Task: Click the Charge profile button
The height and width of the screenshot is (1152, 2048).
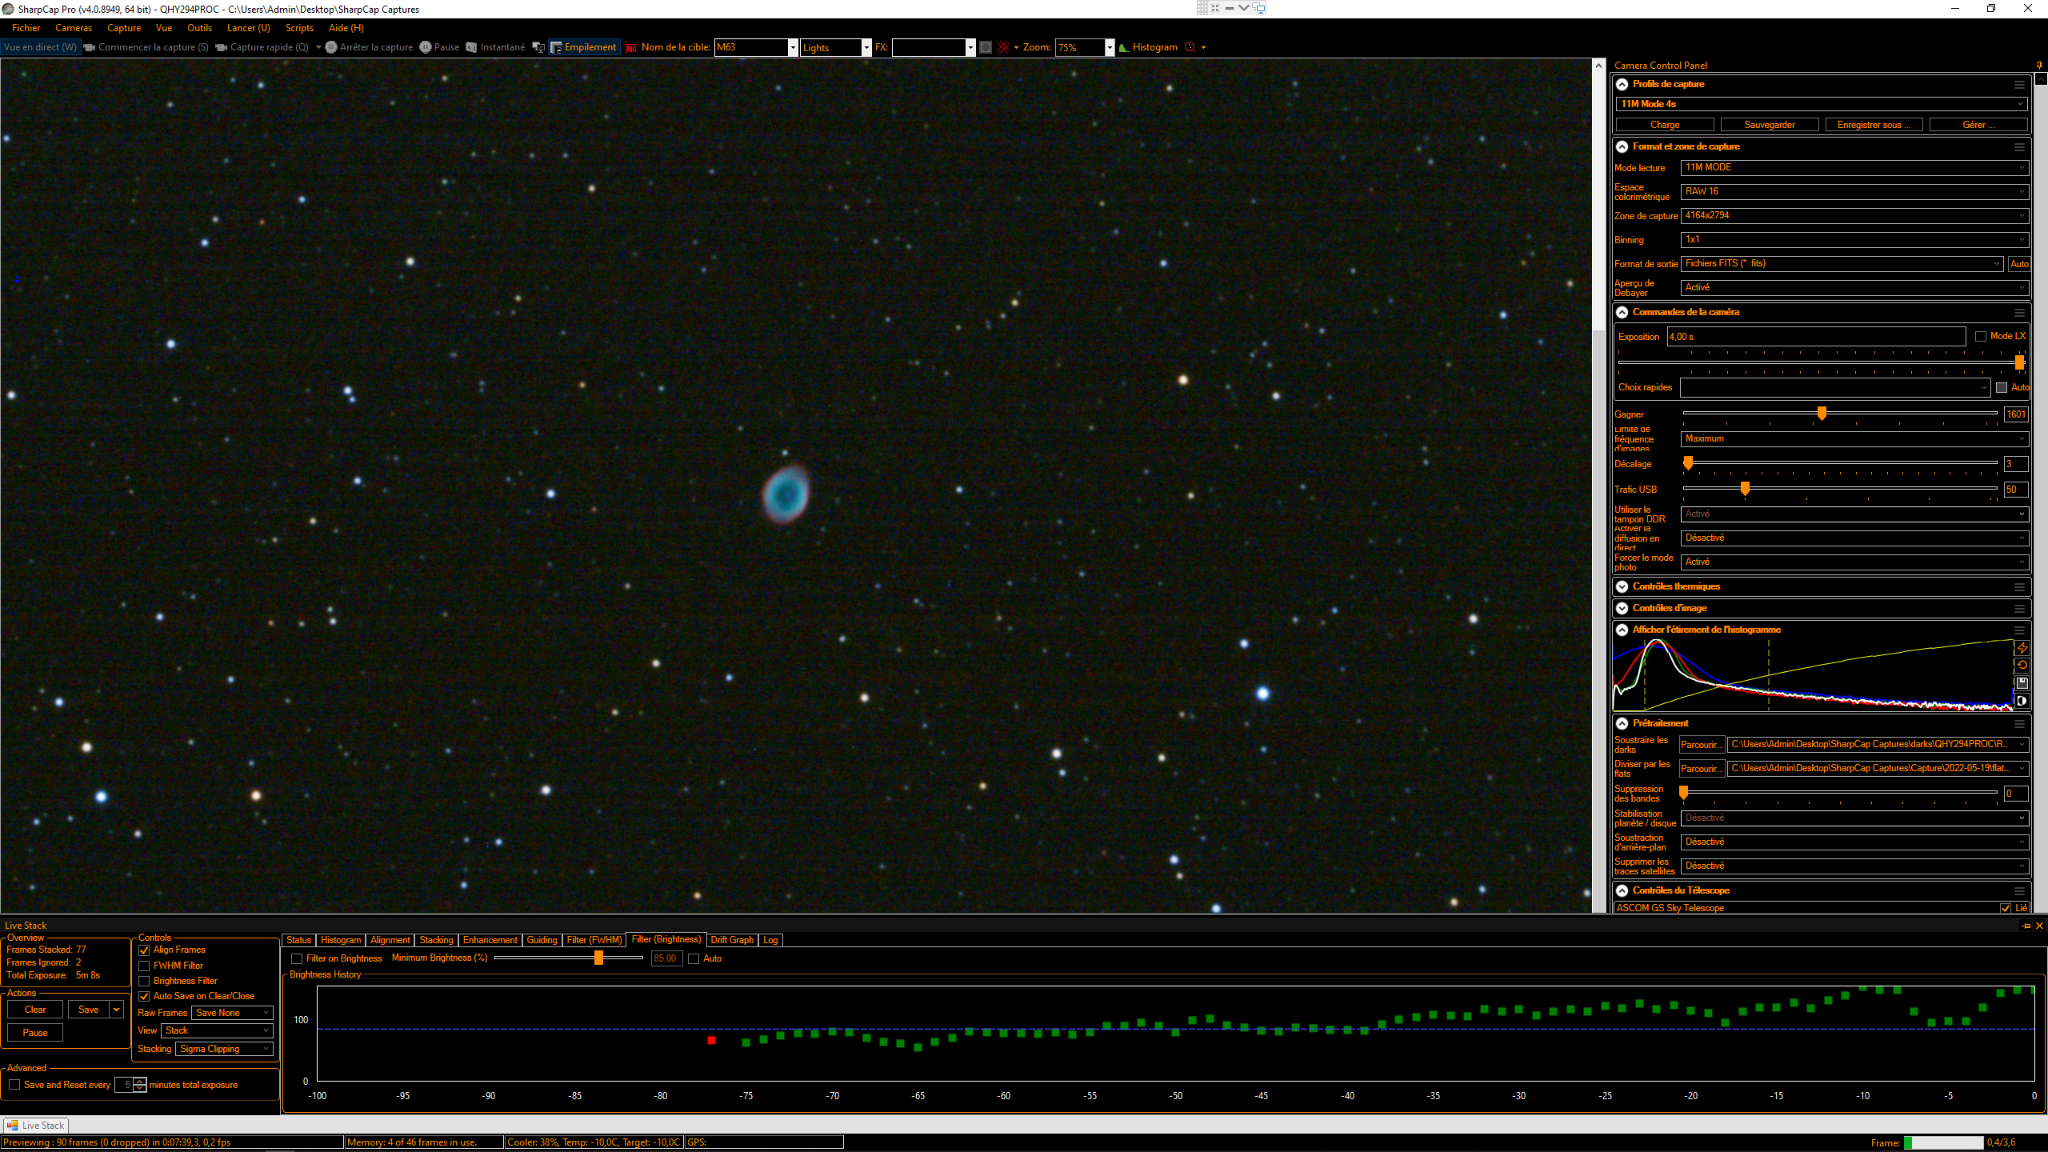Action: tap(1665, 125)
